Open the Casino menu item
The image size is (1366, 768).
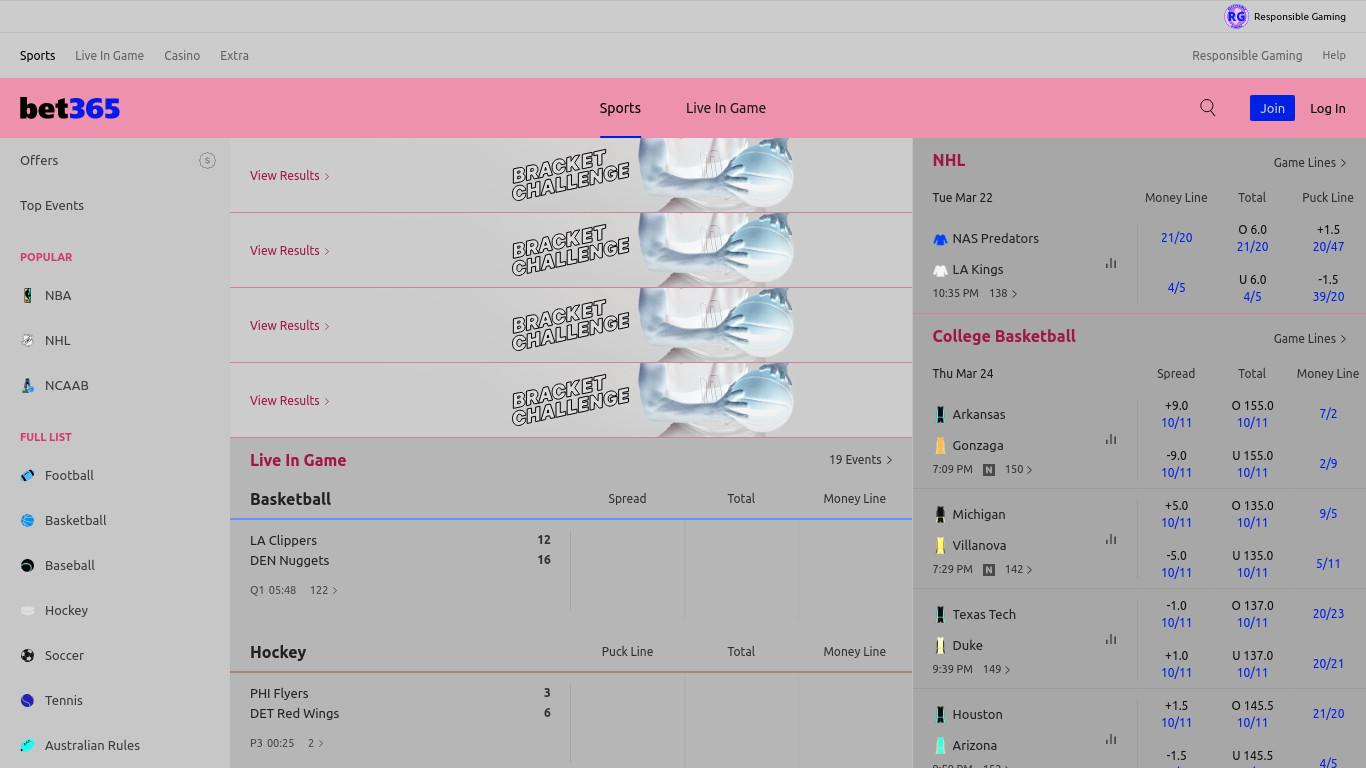pyautogui.click(x=182, y=56)
